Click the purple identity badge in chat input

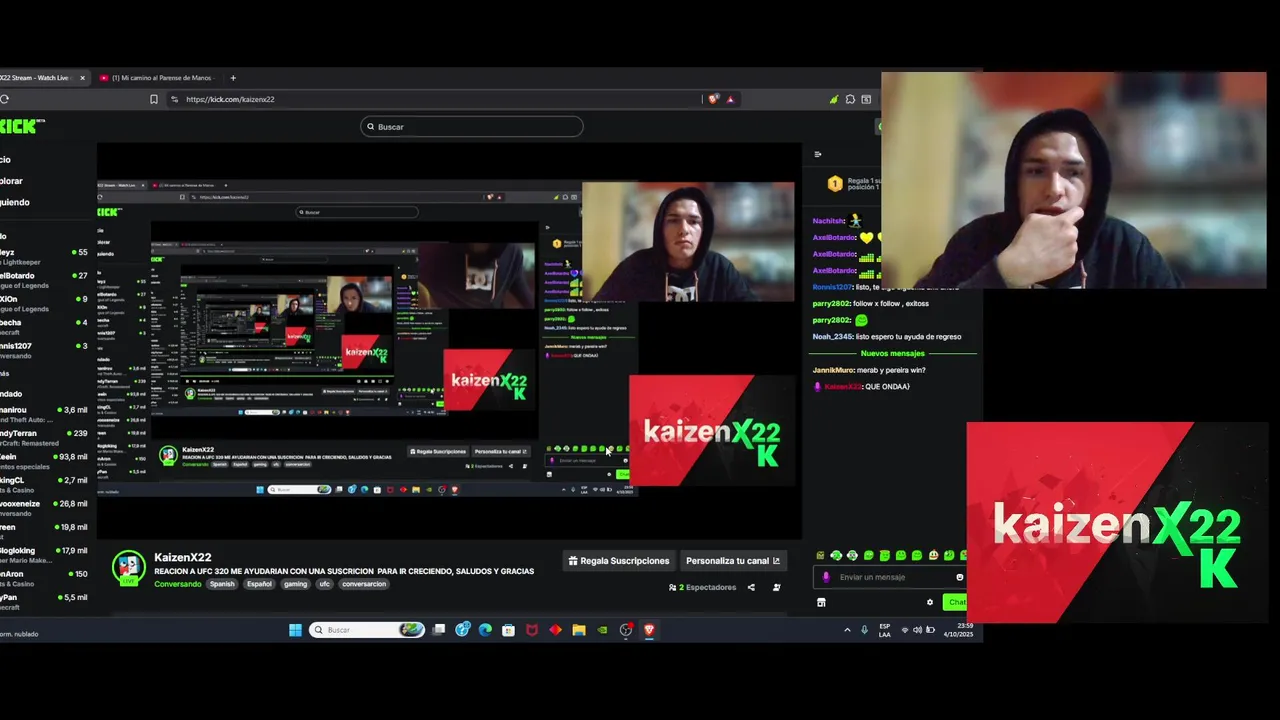pos(826,577)
